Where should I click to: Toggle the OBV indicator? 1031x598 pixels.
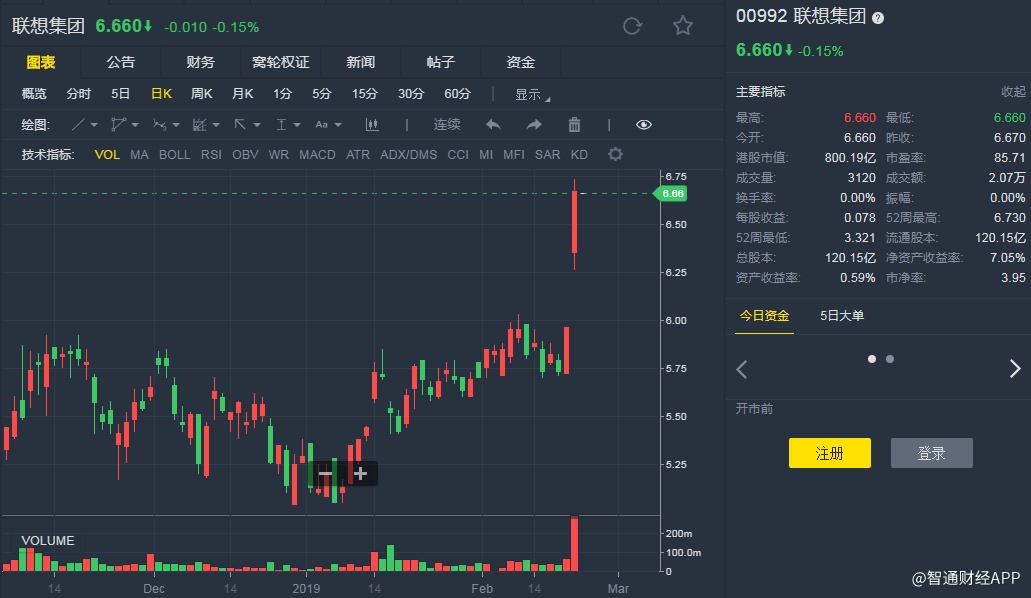[245, 155]
